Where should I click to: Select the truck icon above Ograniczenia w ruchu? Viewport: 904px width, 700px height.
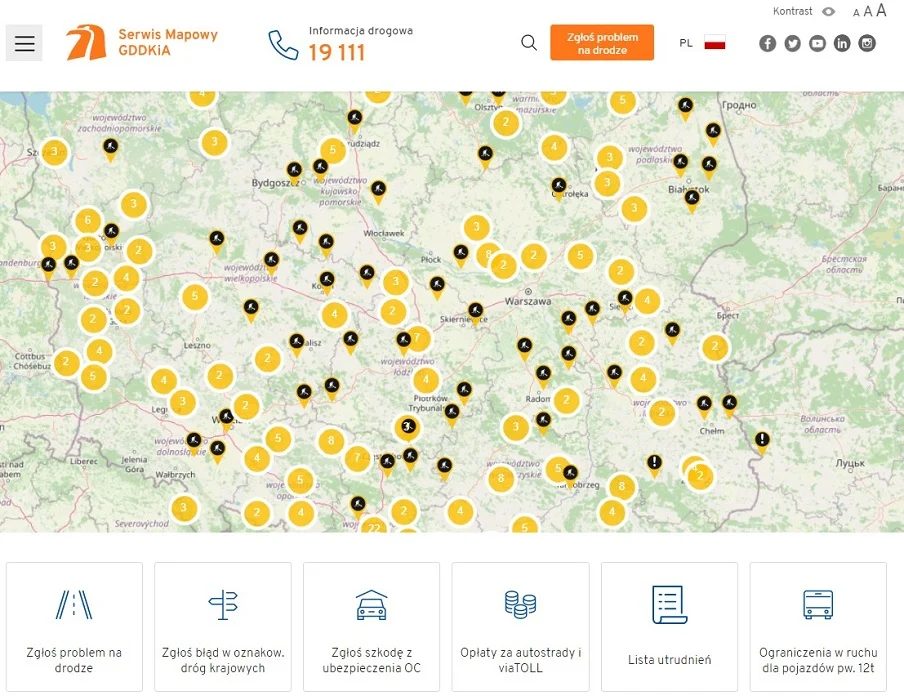[818, 604]
